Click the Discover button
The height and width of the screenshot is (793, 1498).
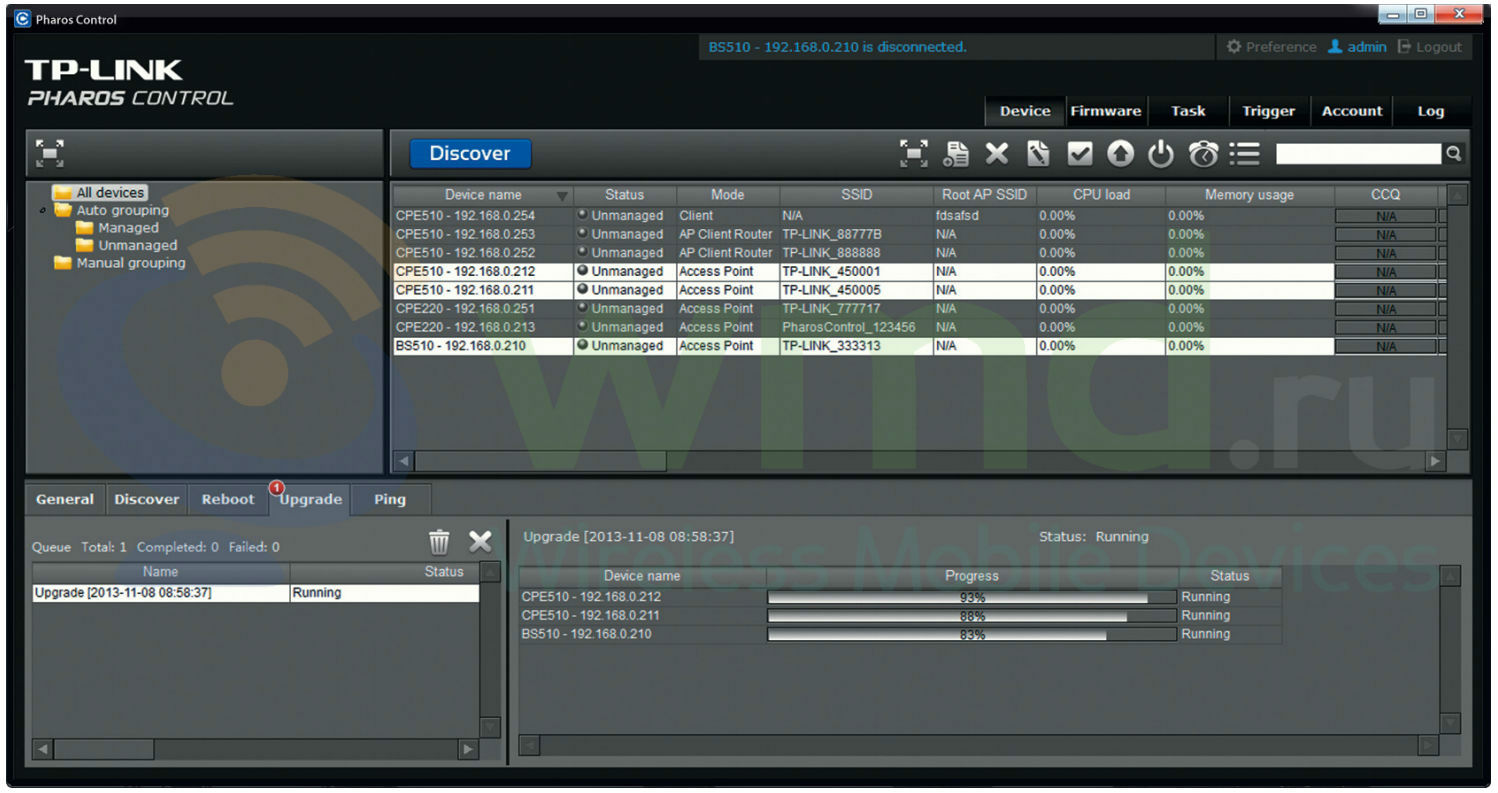[x=470, y=153]
